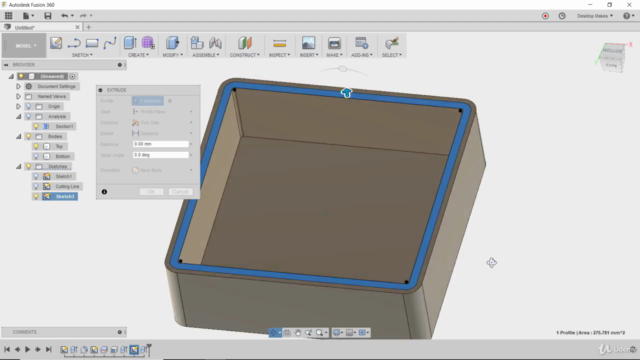Open the Operation New Body dropdown
This screenshot has width=640, height=360.
coord(162,170)
